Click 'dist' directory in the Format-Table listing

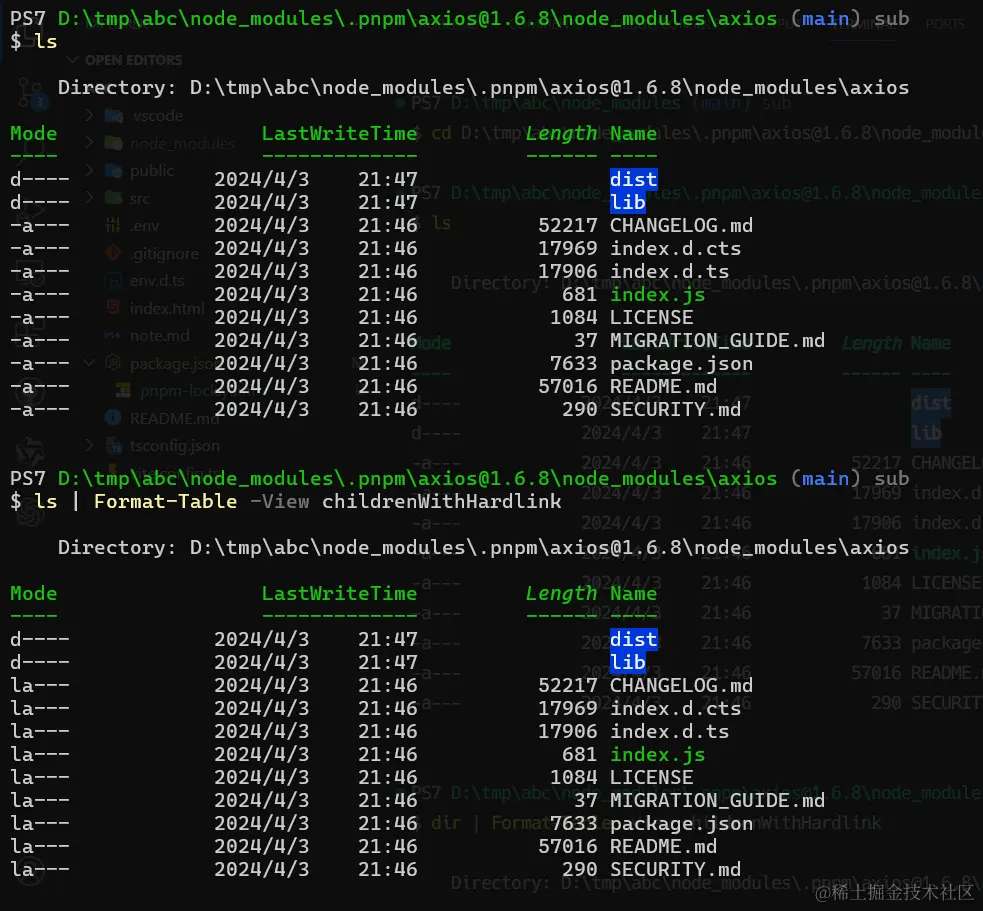[633, 639]
